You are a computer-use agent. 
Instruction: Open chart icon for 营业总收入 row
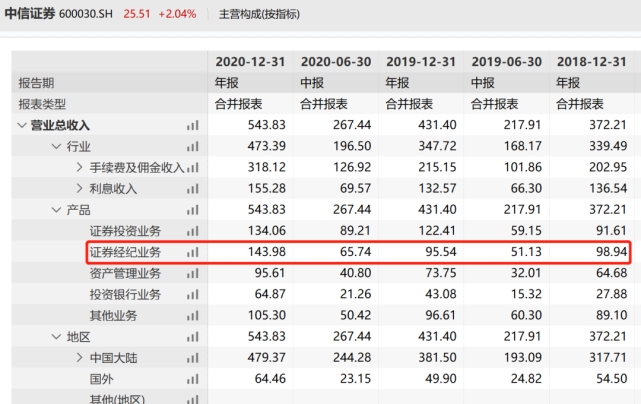(193, 126)
